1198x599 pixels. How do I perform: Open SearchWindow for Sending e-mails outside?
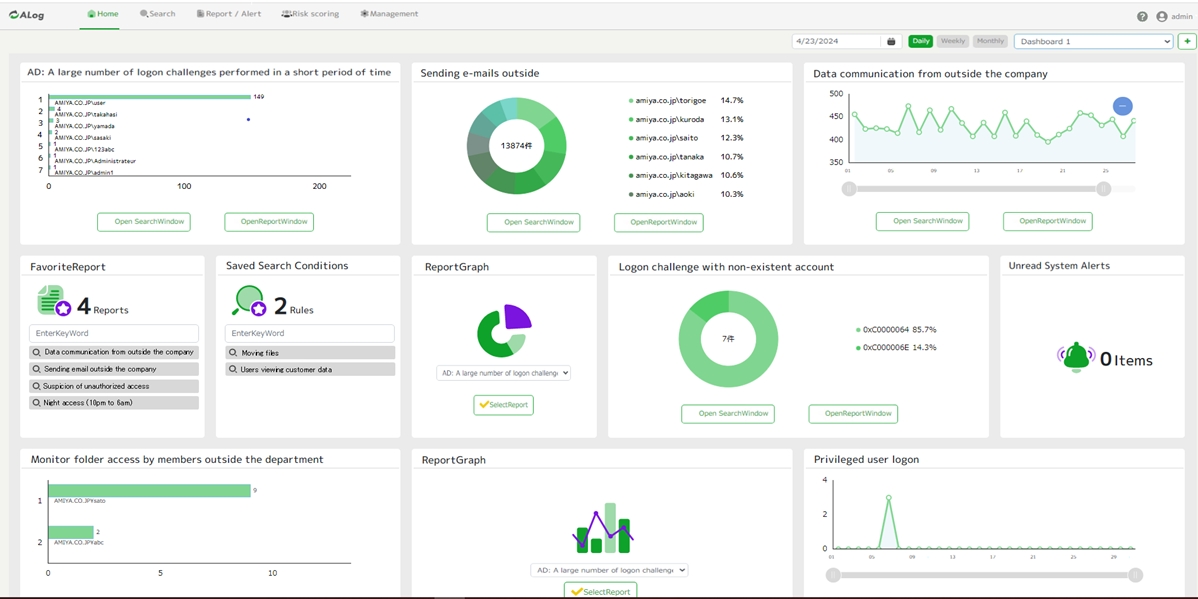533,222
